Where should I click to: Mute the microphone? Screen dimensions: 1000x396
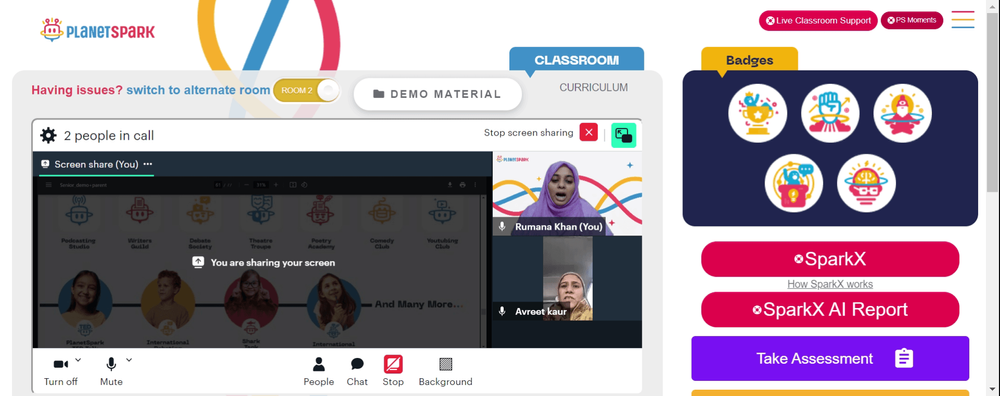[x=111, y=371]
